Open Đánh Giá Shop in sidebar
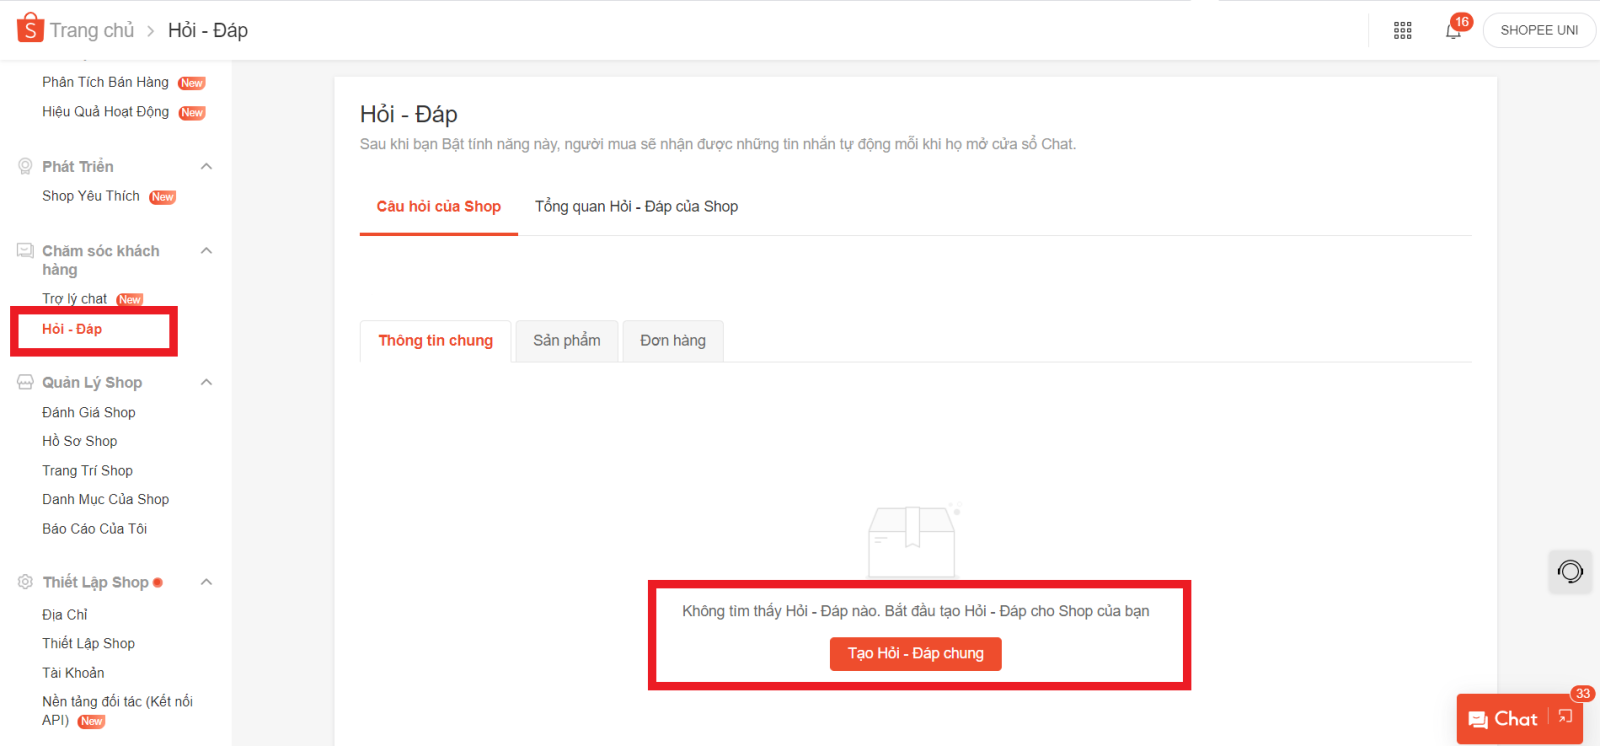The width and height of the screenshot is (1600, 746). click(x=88, y=412)
